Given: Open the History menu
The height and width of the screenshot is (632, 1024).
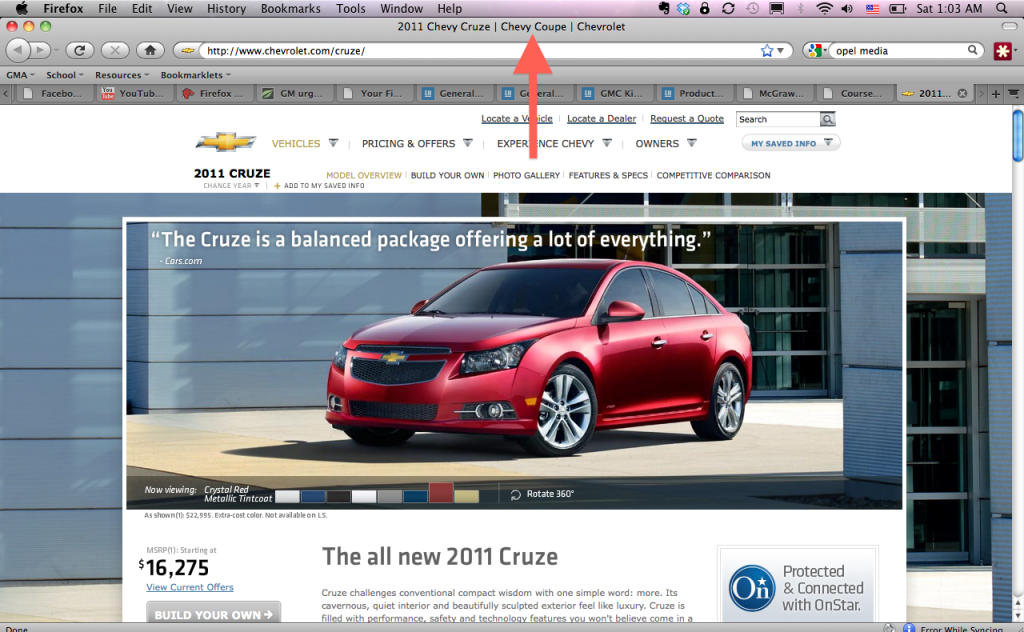Looking at the screenshot, I should 226,8.
